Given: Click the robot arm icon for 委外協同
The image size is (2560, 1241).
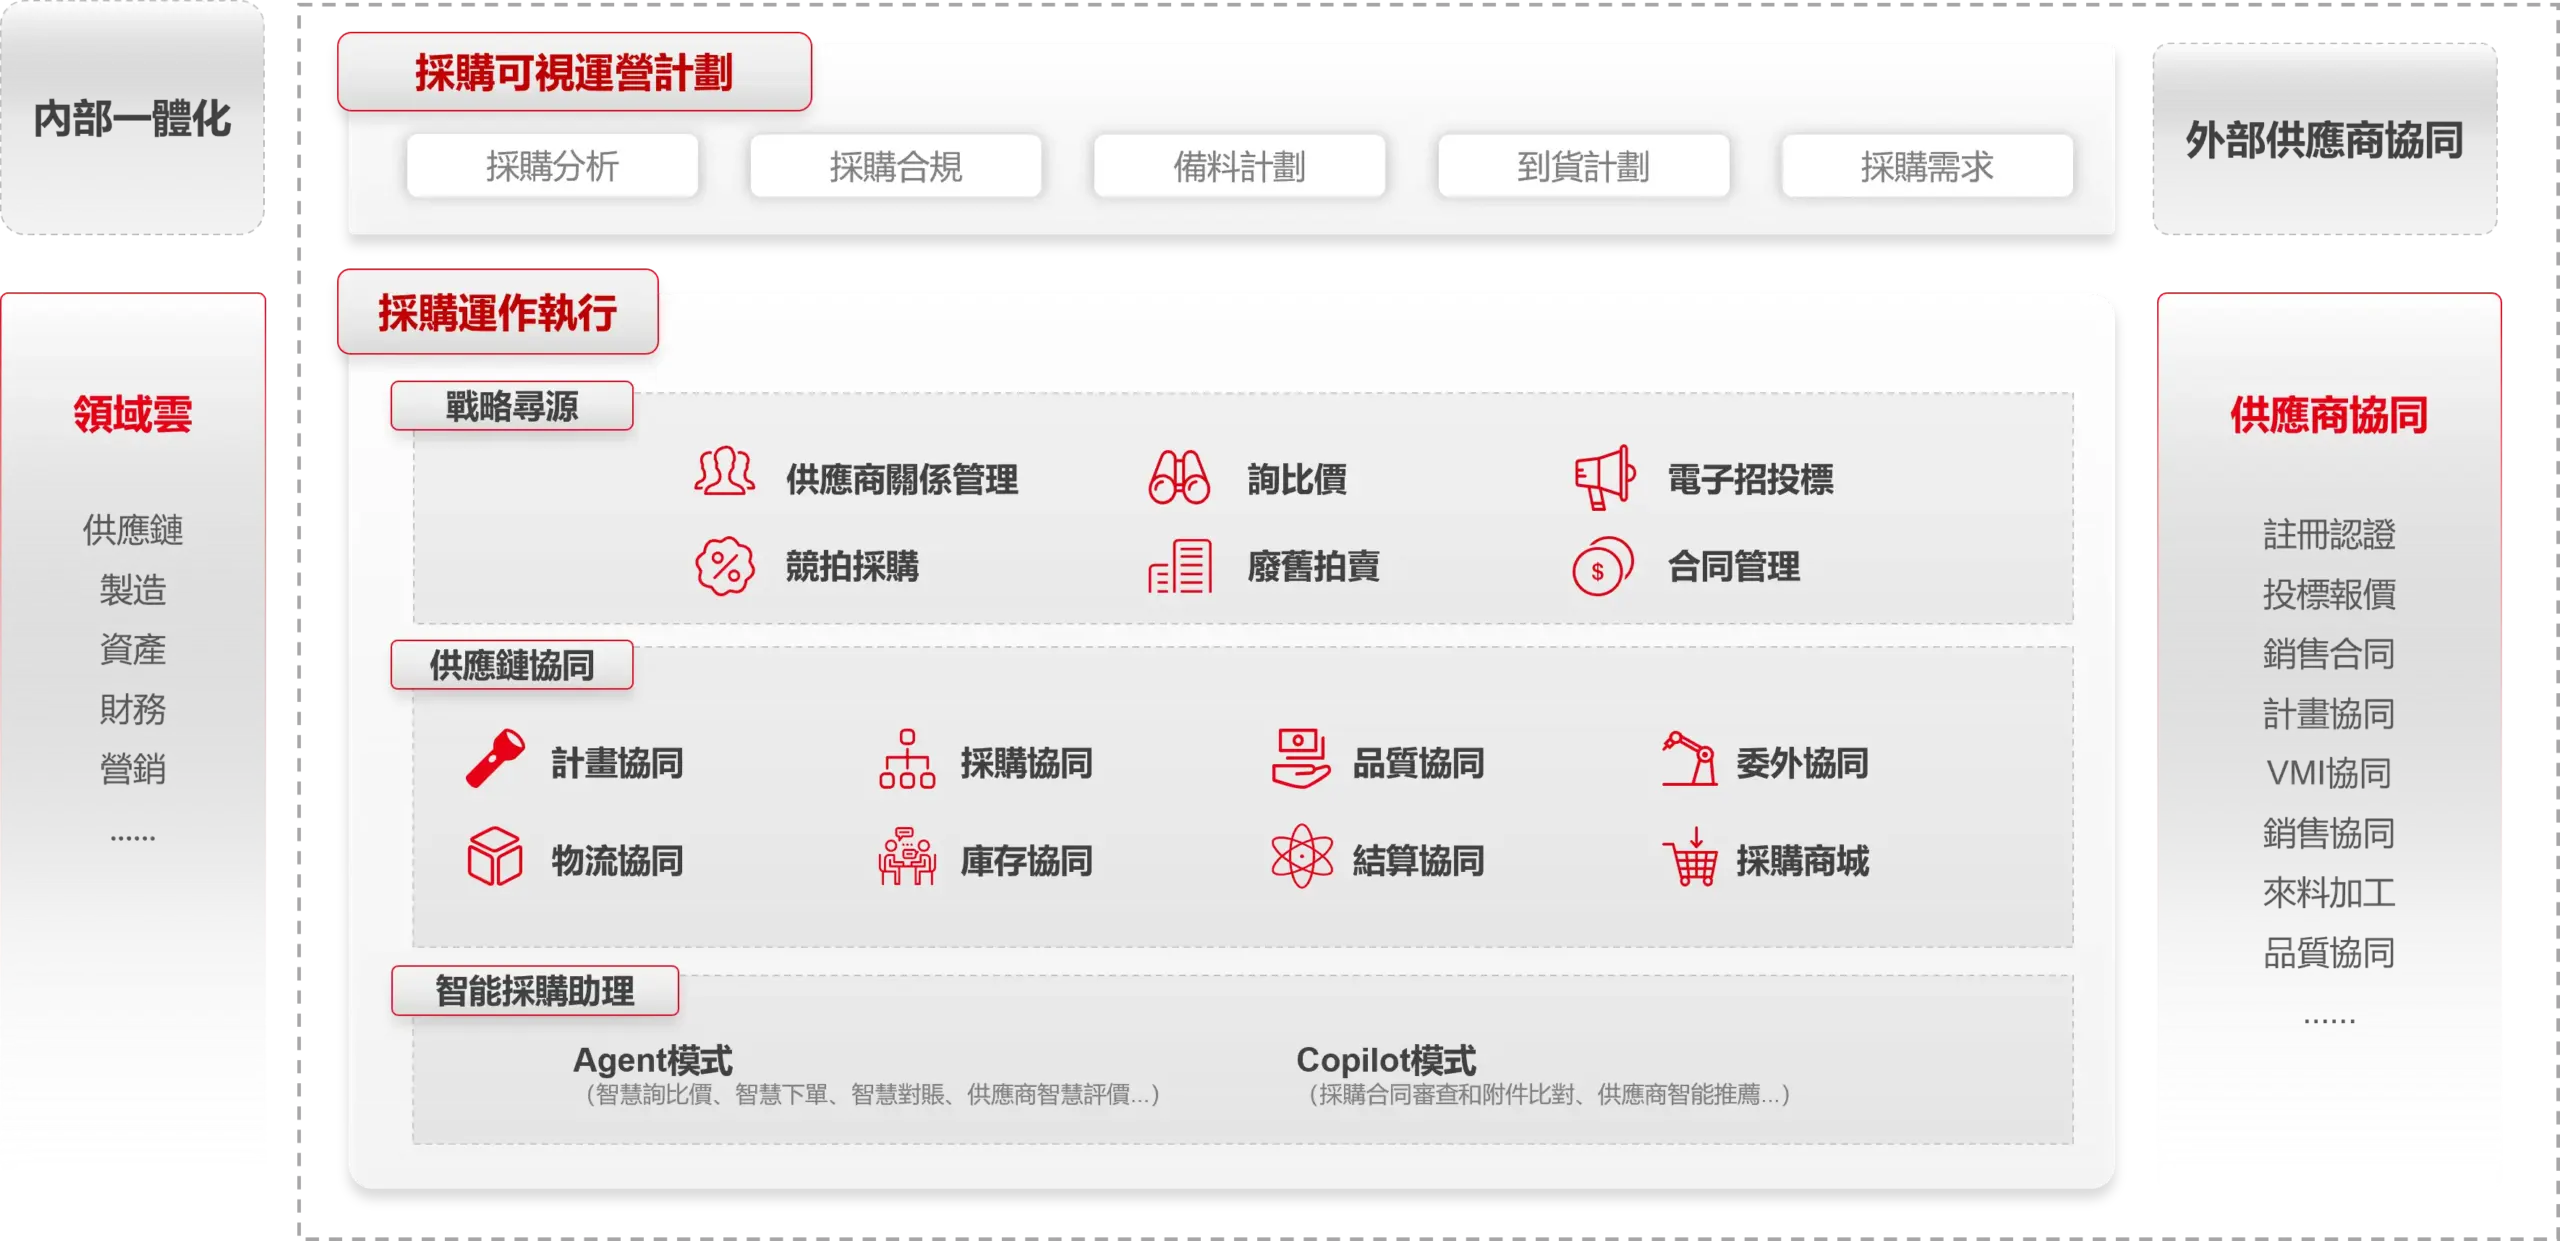Looking at the screenshot, I should click(x=1689, y=759).
